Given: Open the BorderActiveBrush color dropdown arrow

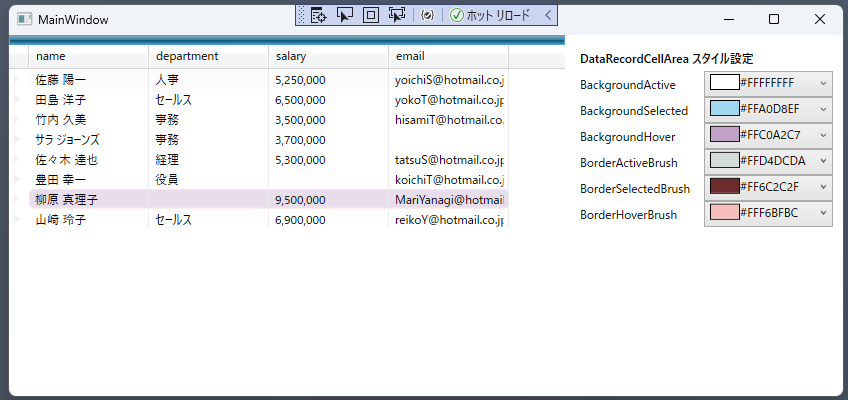Looking at the screenshot, I should [823, 161].
